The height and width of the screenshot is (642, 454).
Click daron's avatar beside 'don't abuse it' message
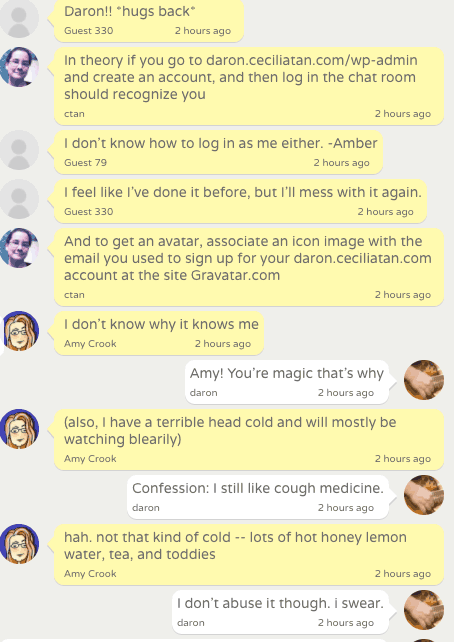(424, 610)
